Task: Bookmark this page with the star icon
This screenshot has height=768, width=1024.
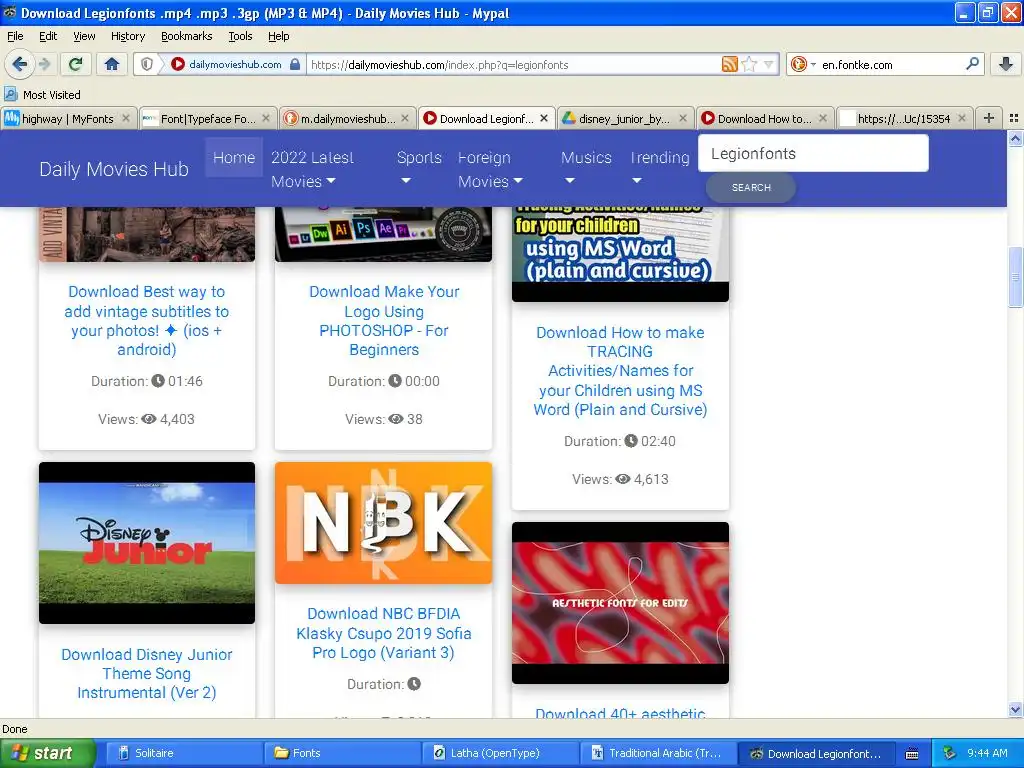Action: [x=749, y=64]
